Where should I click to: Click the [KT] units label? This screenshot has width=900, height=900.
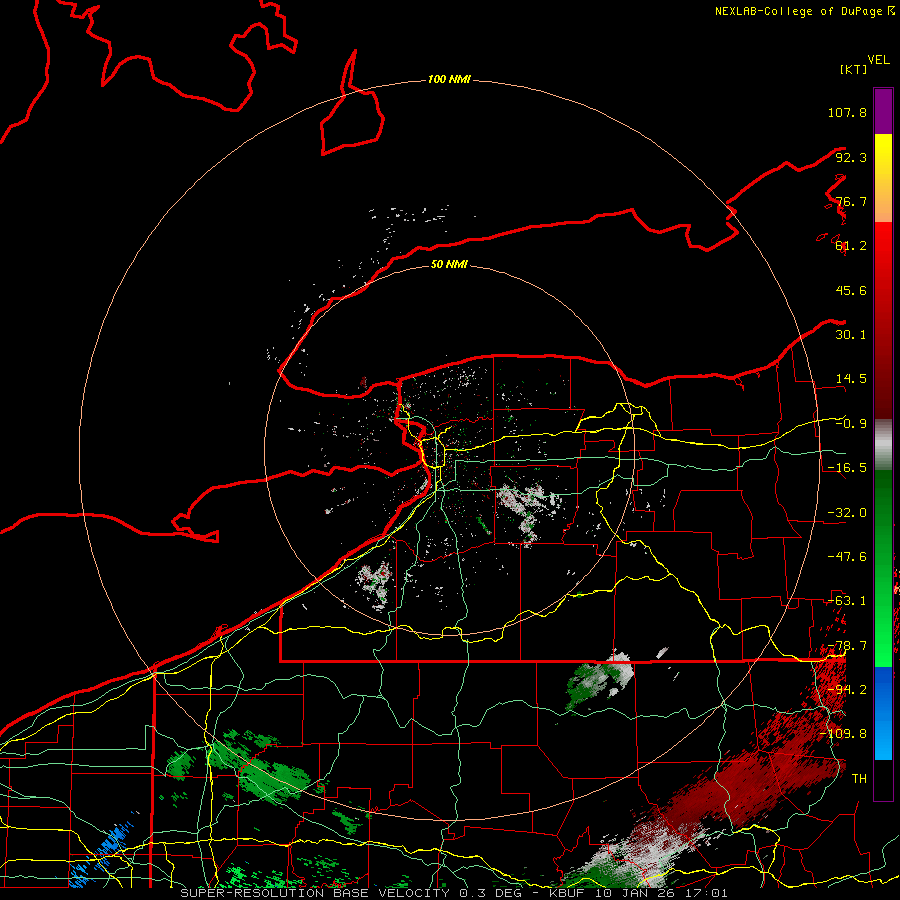click(853, 69)
